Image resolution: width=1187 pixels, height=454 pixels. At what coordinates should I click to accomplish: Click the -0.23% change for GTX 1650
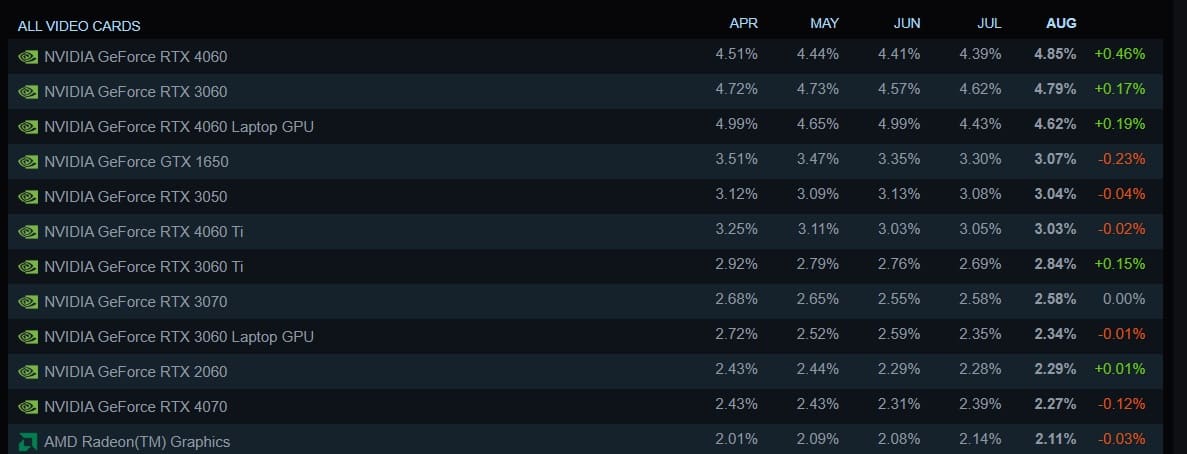click(x=1120, y=160)
